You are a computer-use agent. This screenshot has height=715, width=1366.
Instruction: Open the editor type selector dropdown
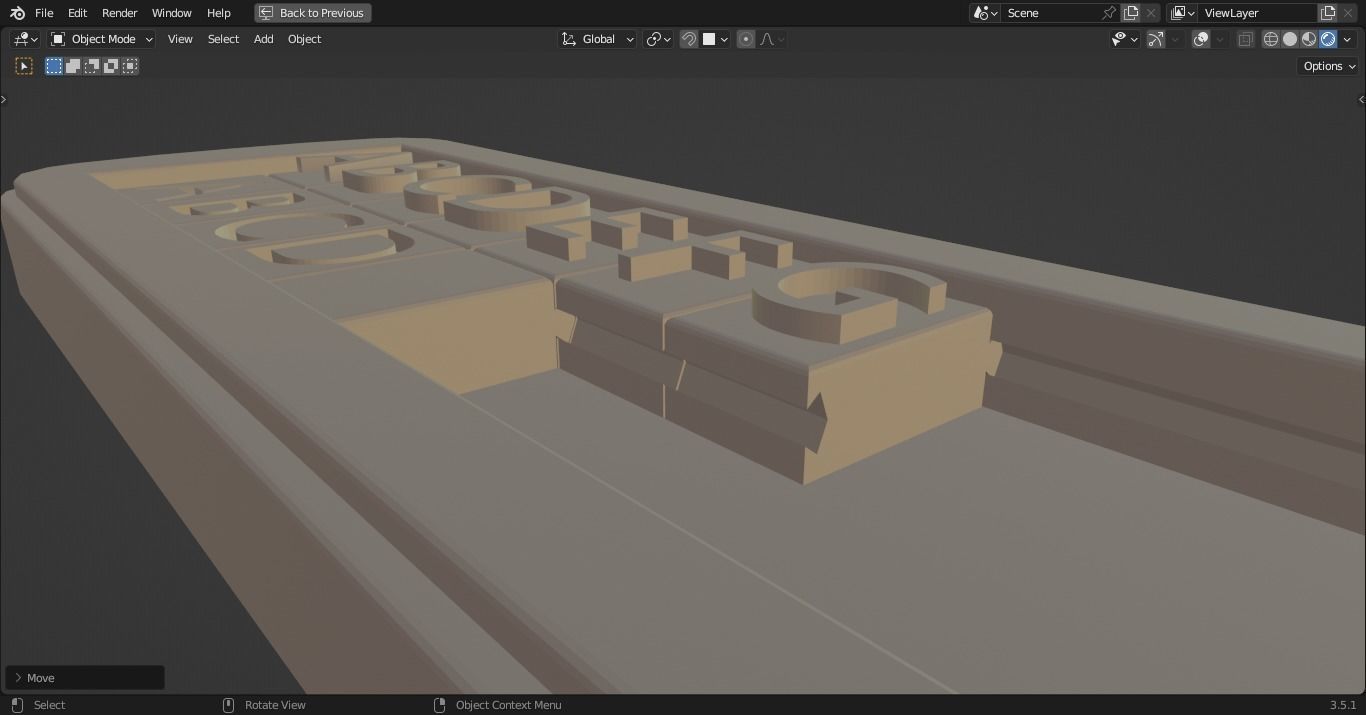point(25,39)
